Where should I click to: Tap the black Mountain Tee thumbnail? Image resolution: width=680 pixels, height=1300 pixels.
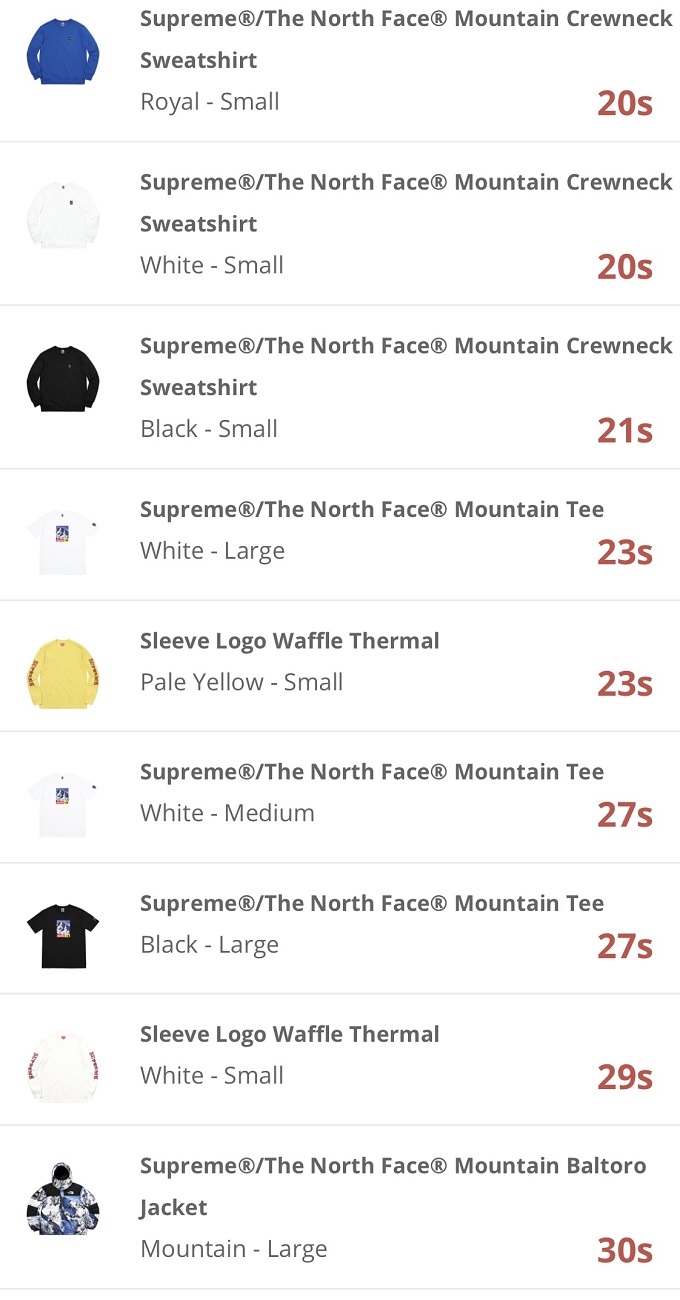pos(63,934)
